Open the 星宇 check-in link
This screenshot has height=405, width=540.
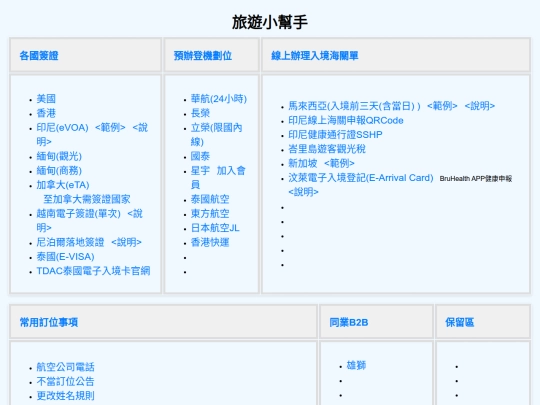(x=200, y=171)
